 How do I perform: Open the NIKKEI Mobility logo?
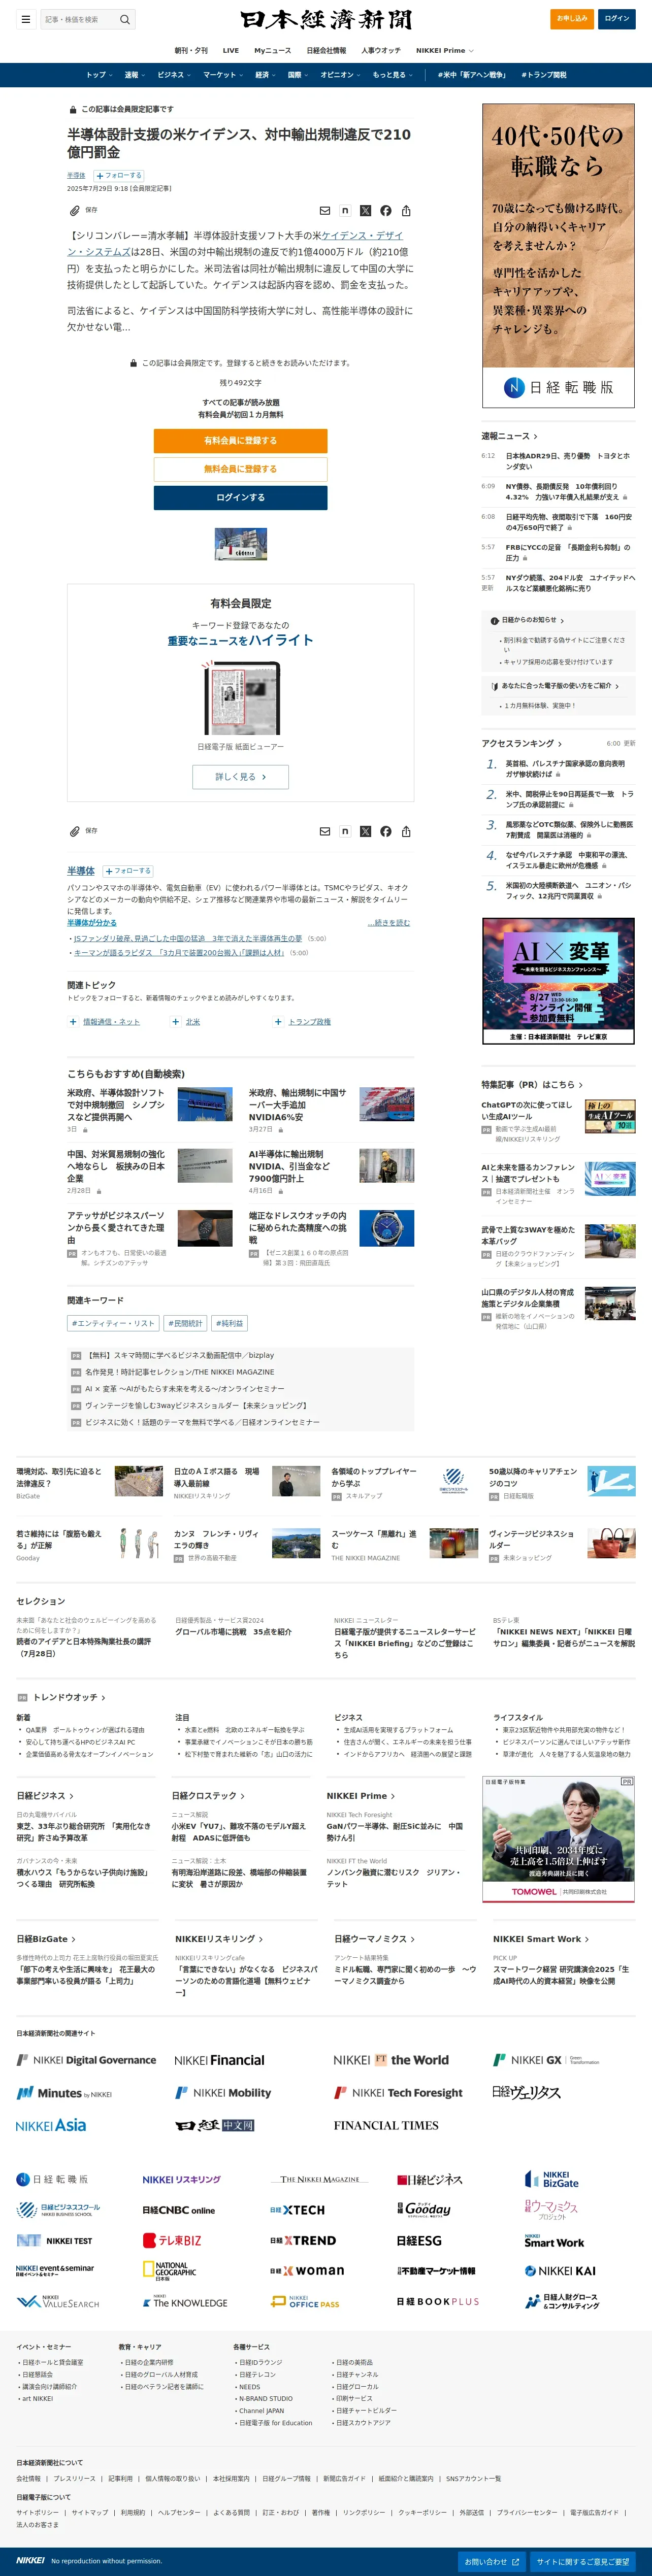click(x=223, y=2092)
